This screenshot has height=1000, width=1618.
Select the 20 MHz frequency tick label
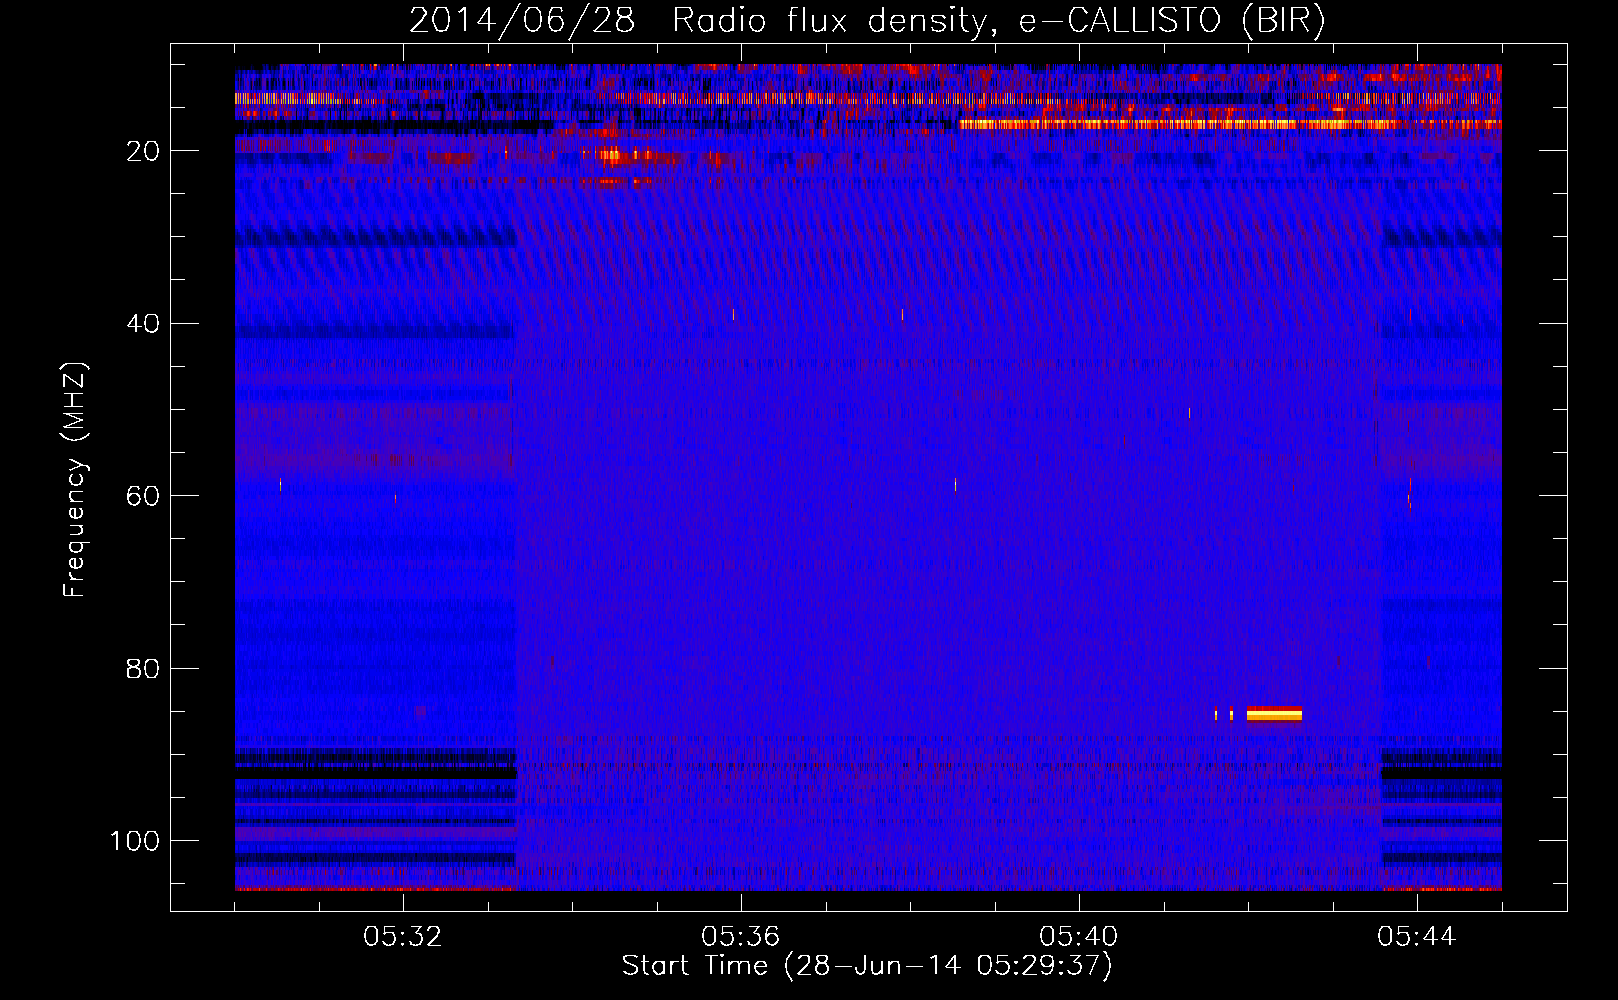pyautogui.click(x=144, y=151)
